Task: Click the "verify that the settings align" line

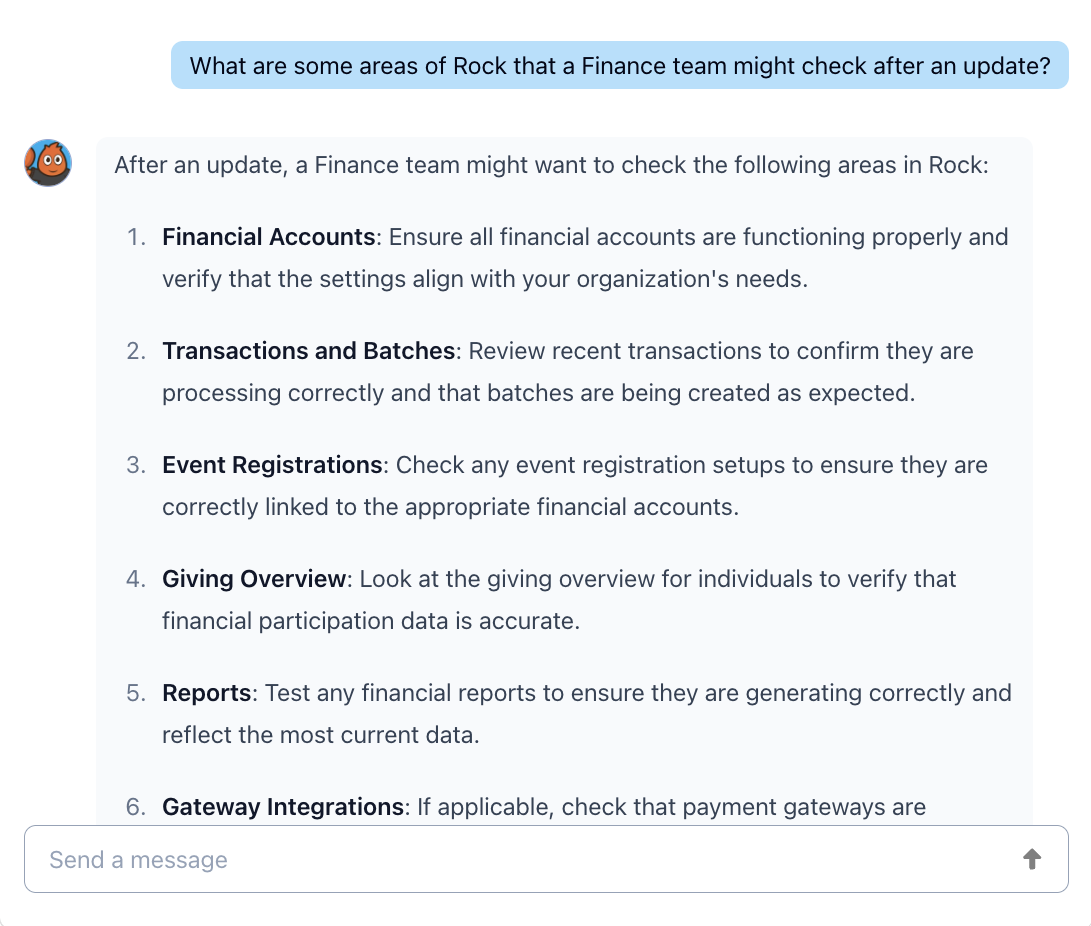Action: click(x=484, y=279)
